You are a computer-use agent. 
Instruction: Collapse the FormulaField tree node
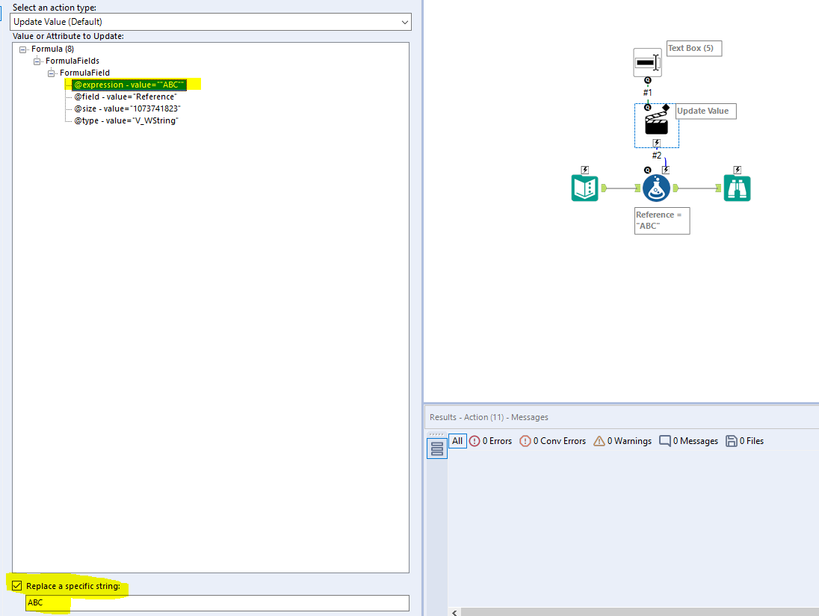point(51,73)
